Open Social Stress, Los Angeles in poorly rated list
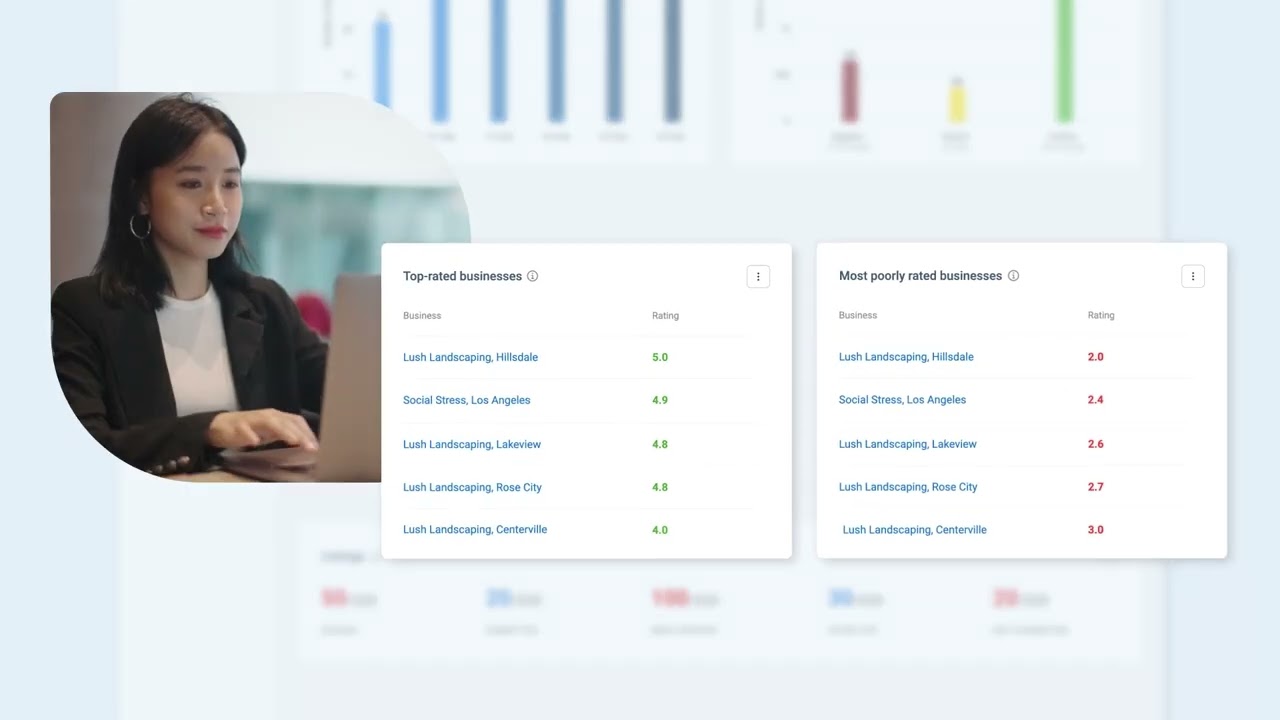The width and height of the screenshot is (1280, 720). pyautogui.click(x=903, y=399)
